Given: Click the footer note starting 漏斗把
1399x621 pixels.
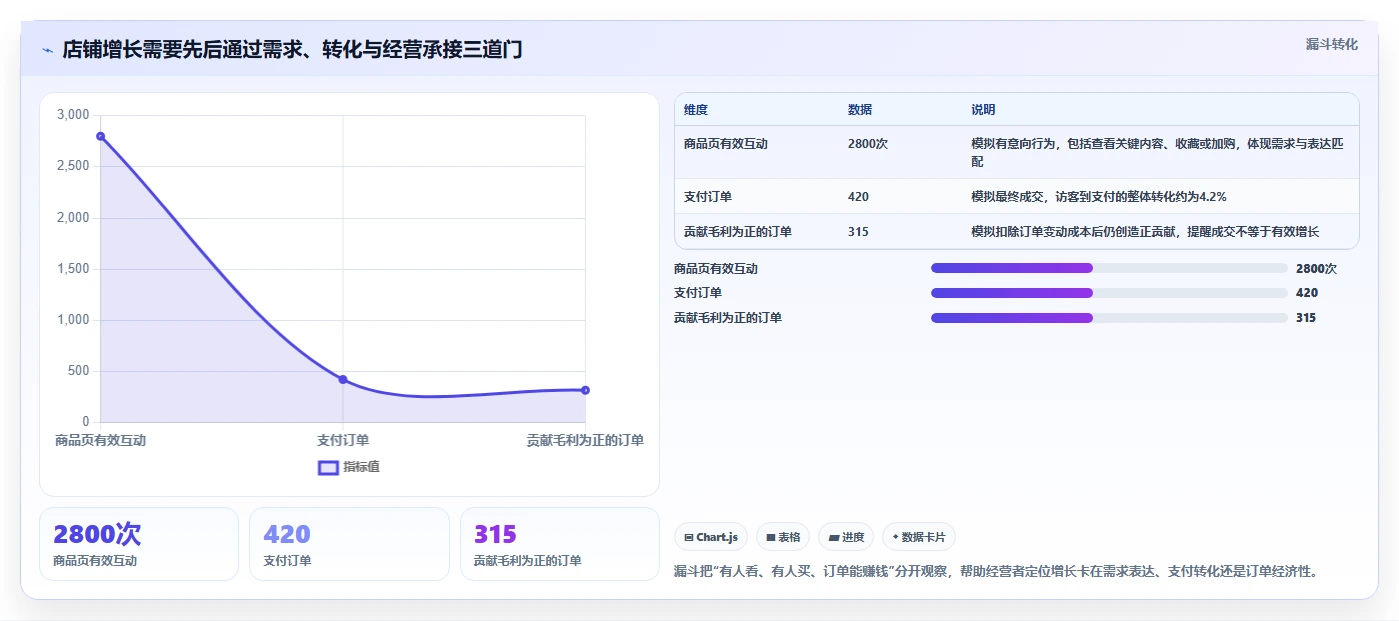Looking at the screenshot, I should [997, 572].
